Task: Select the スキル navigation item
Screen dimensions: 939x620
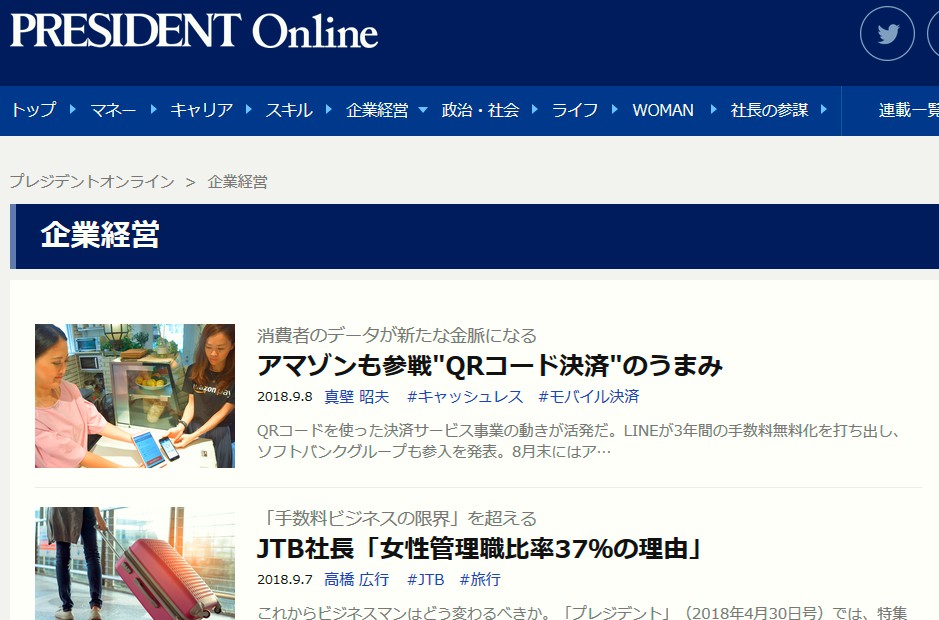Action: (x=288, y=110)
